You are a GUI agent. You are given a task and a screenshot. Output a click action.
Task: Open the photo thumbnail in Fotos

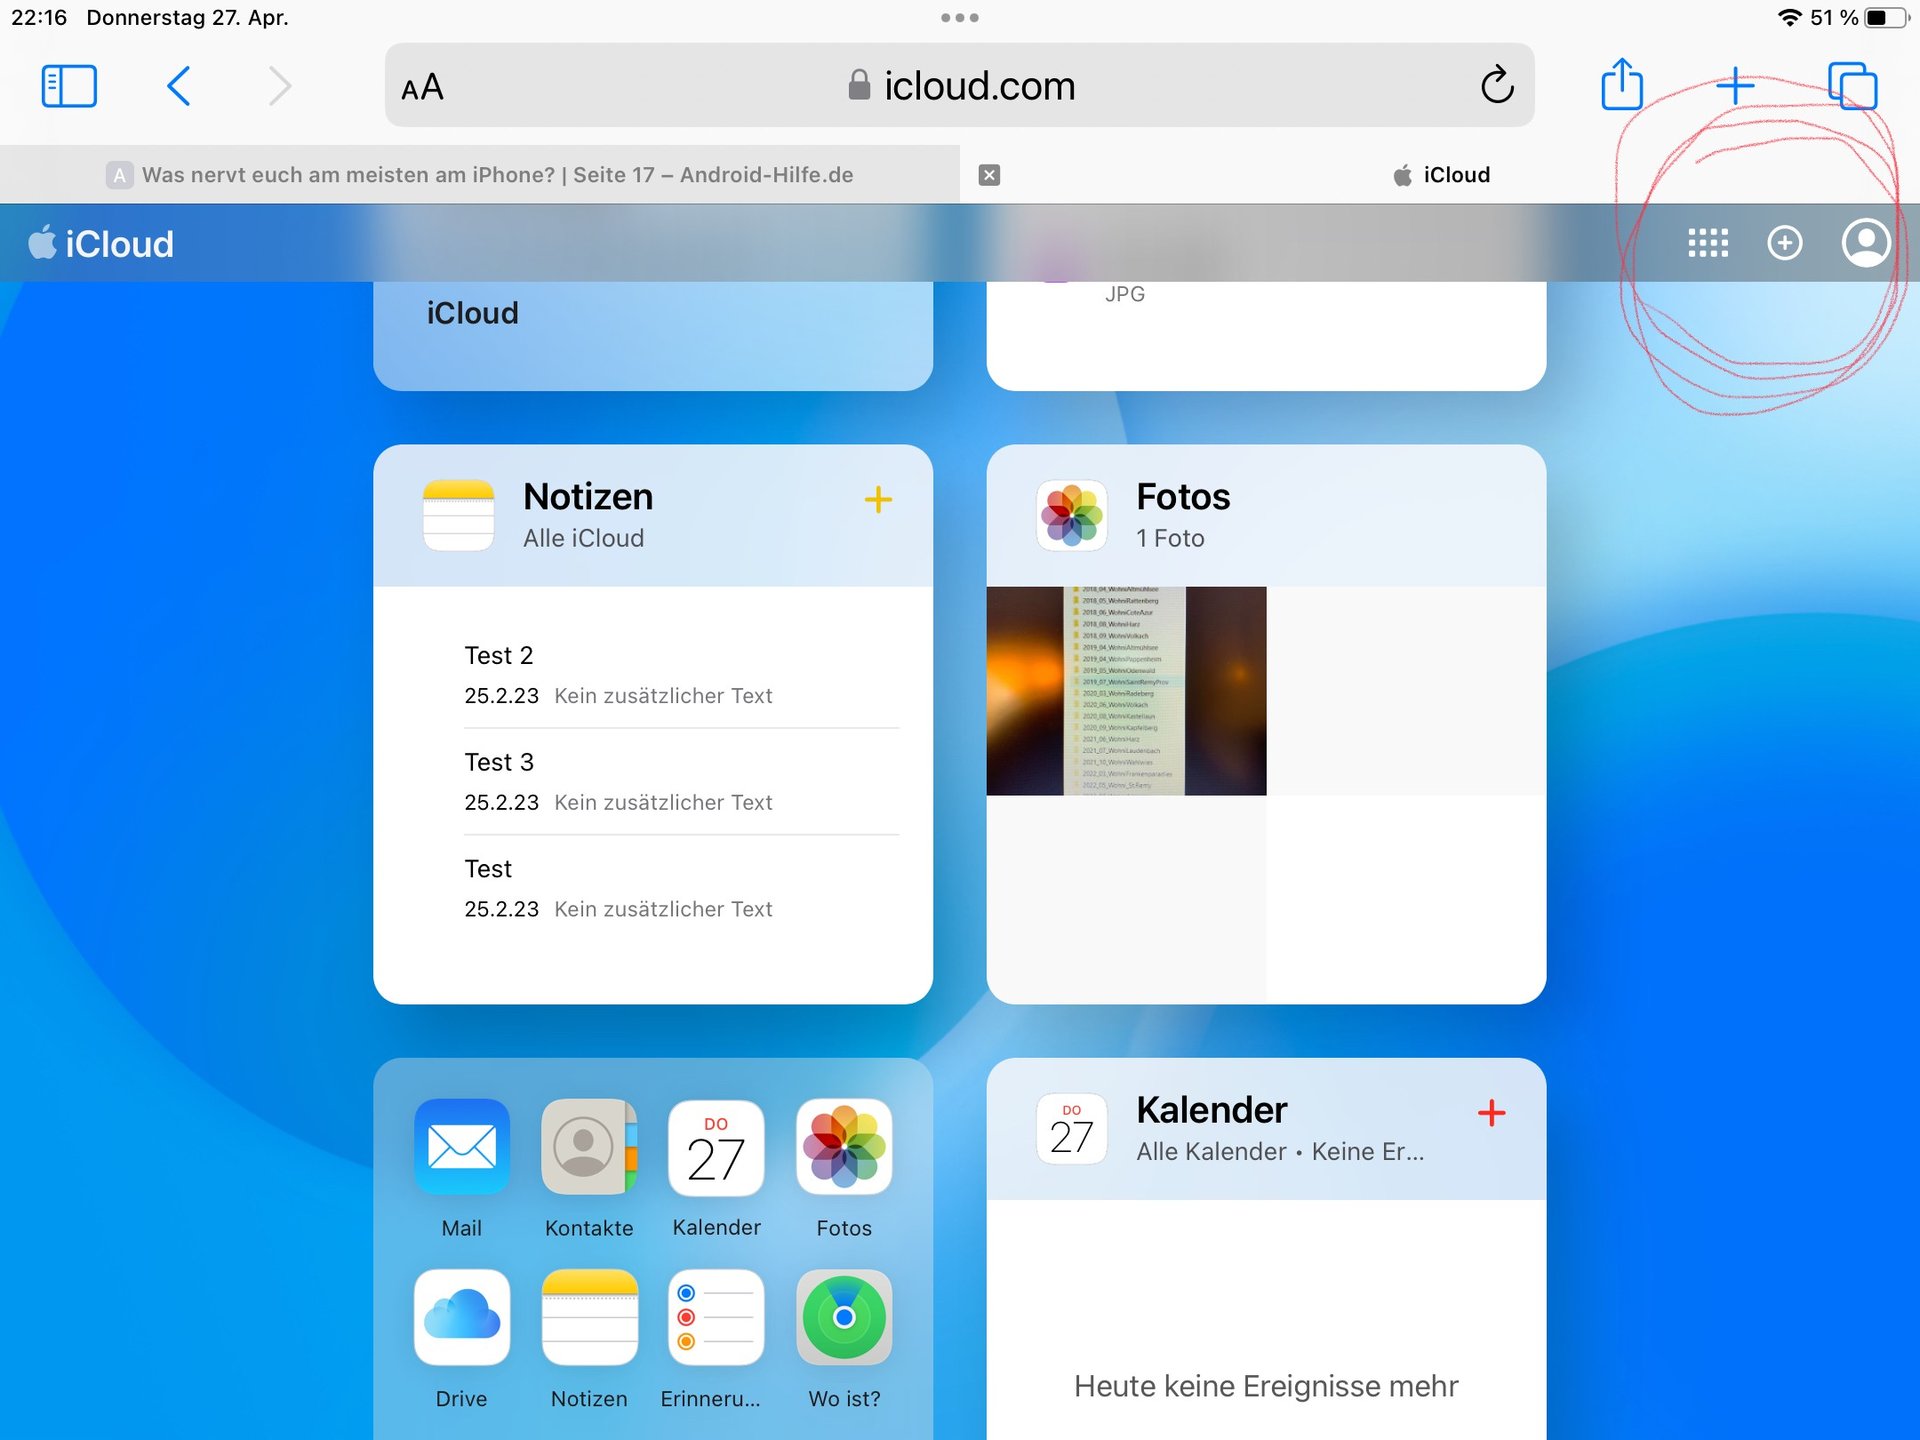tap(1126, 691)
